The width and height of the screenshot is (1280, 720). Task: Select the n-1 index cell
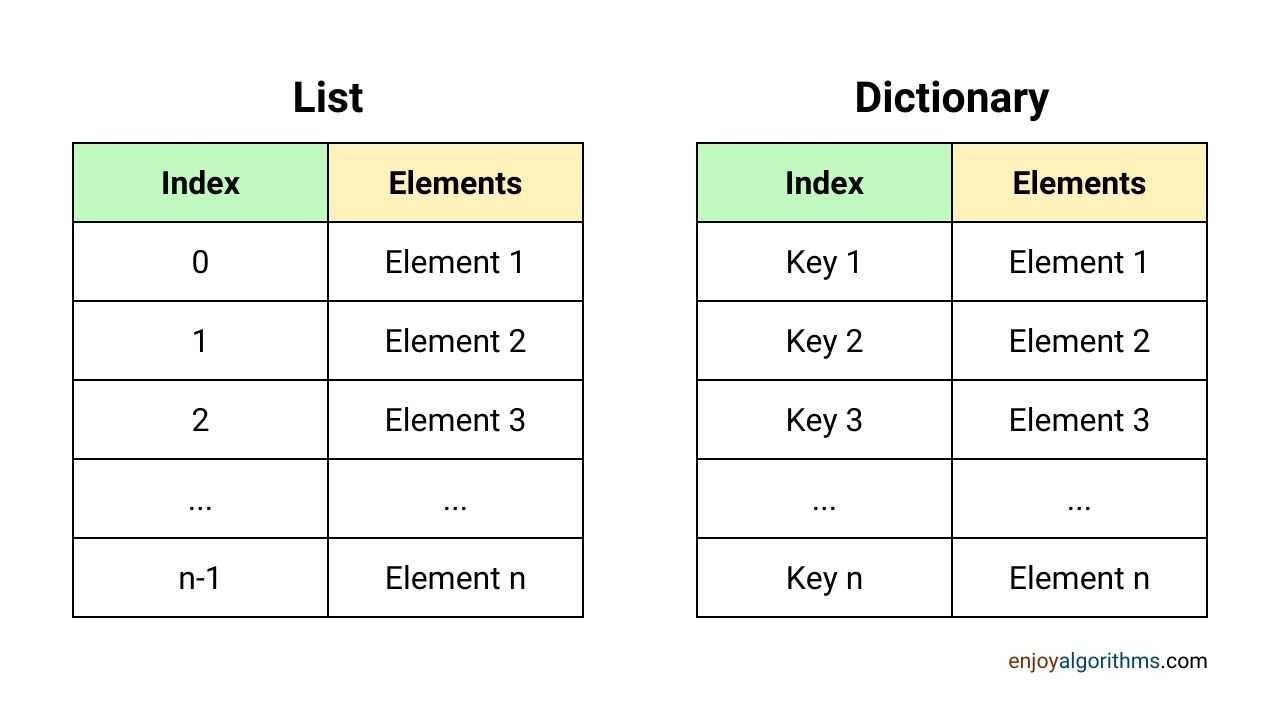(200, 578)
